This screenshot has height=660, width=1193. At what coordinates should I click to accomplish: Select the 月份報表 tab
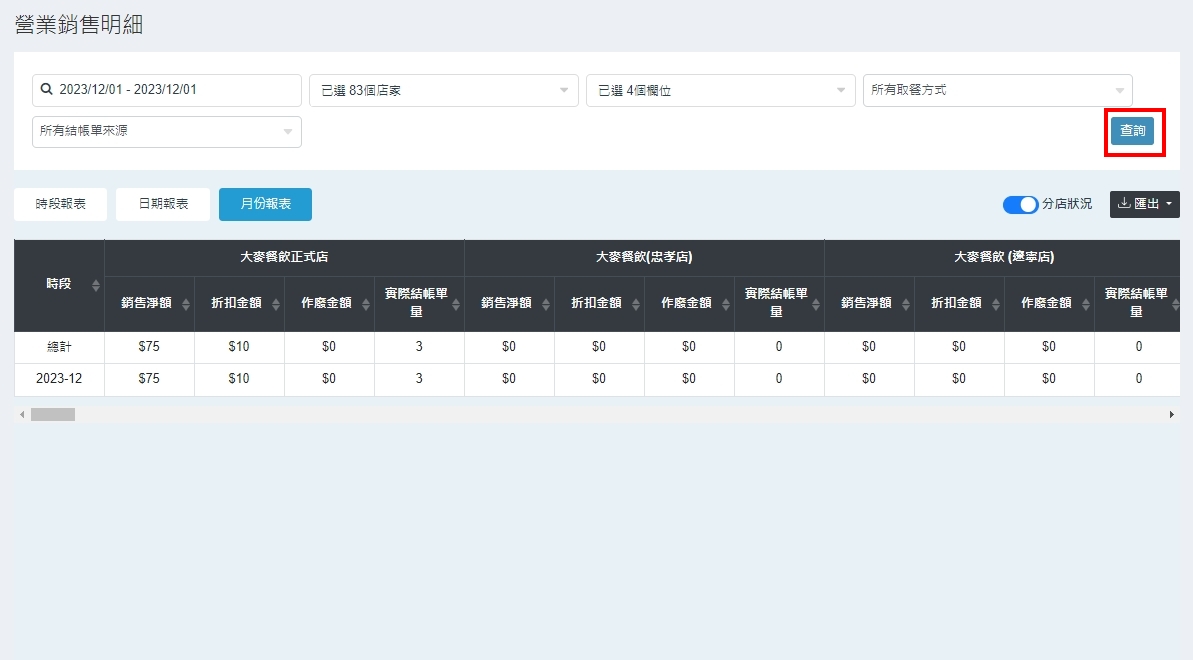click(265, 204)
